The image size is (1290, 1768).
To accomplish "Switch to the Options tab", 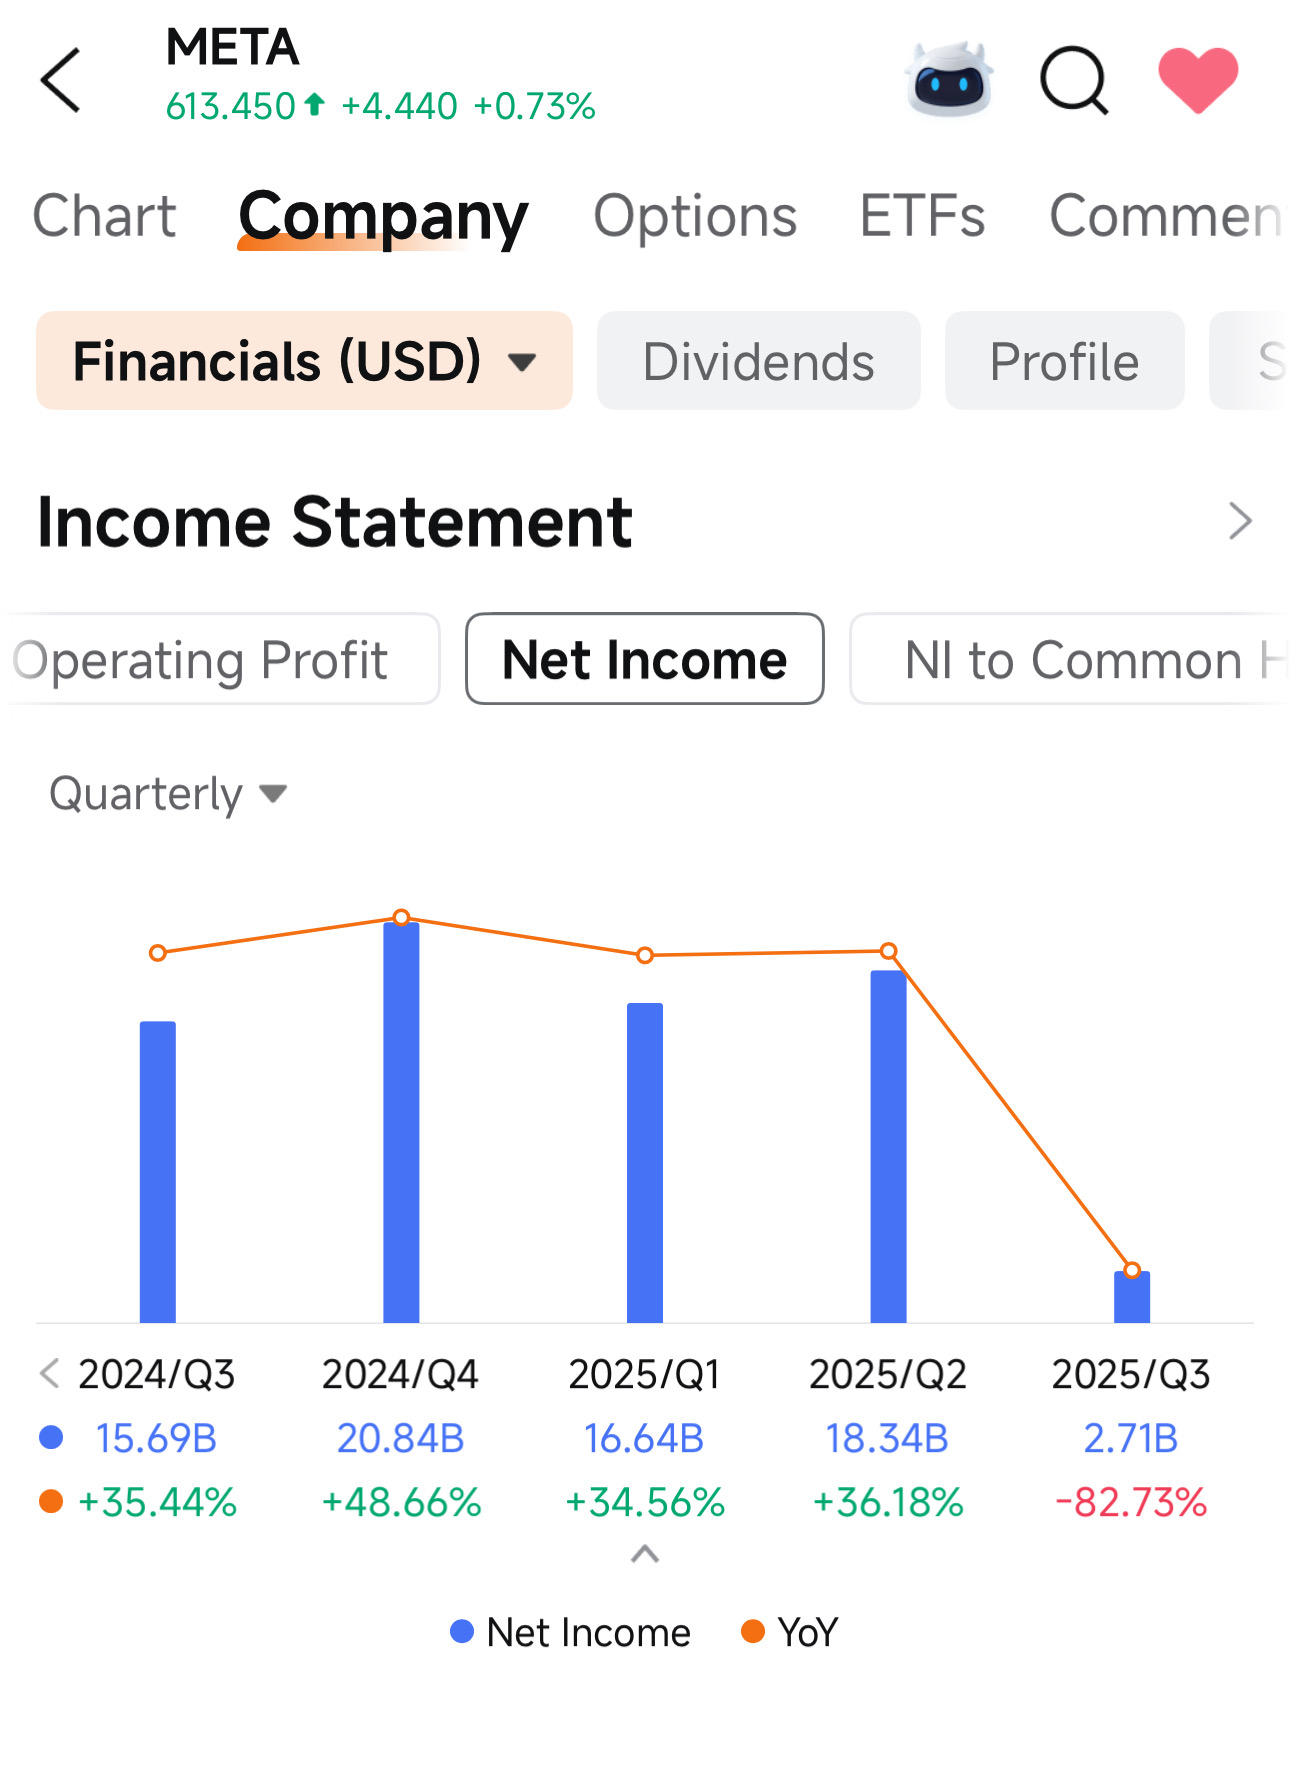I will [695, 216].
